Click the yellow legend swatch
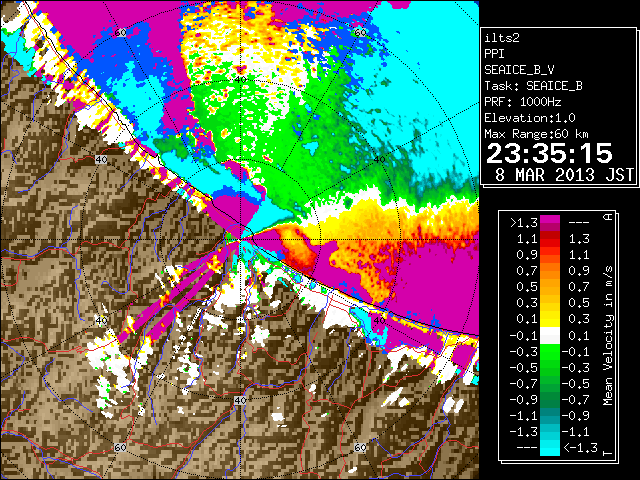The height and width of the screenshot is (480, 640). click(550, 318)
